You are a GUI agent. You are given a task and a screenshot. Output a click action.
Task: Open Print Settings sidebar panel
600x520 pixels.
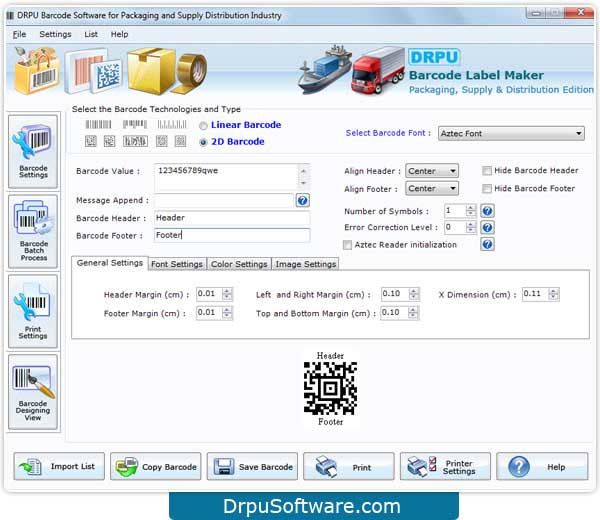[x=33, y=311]
